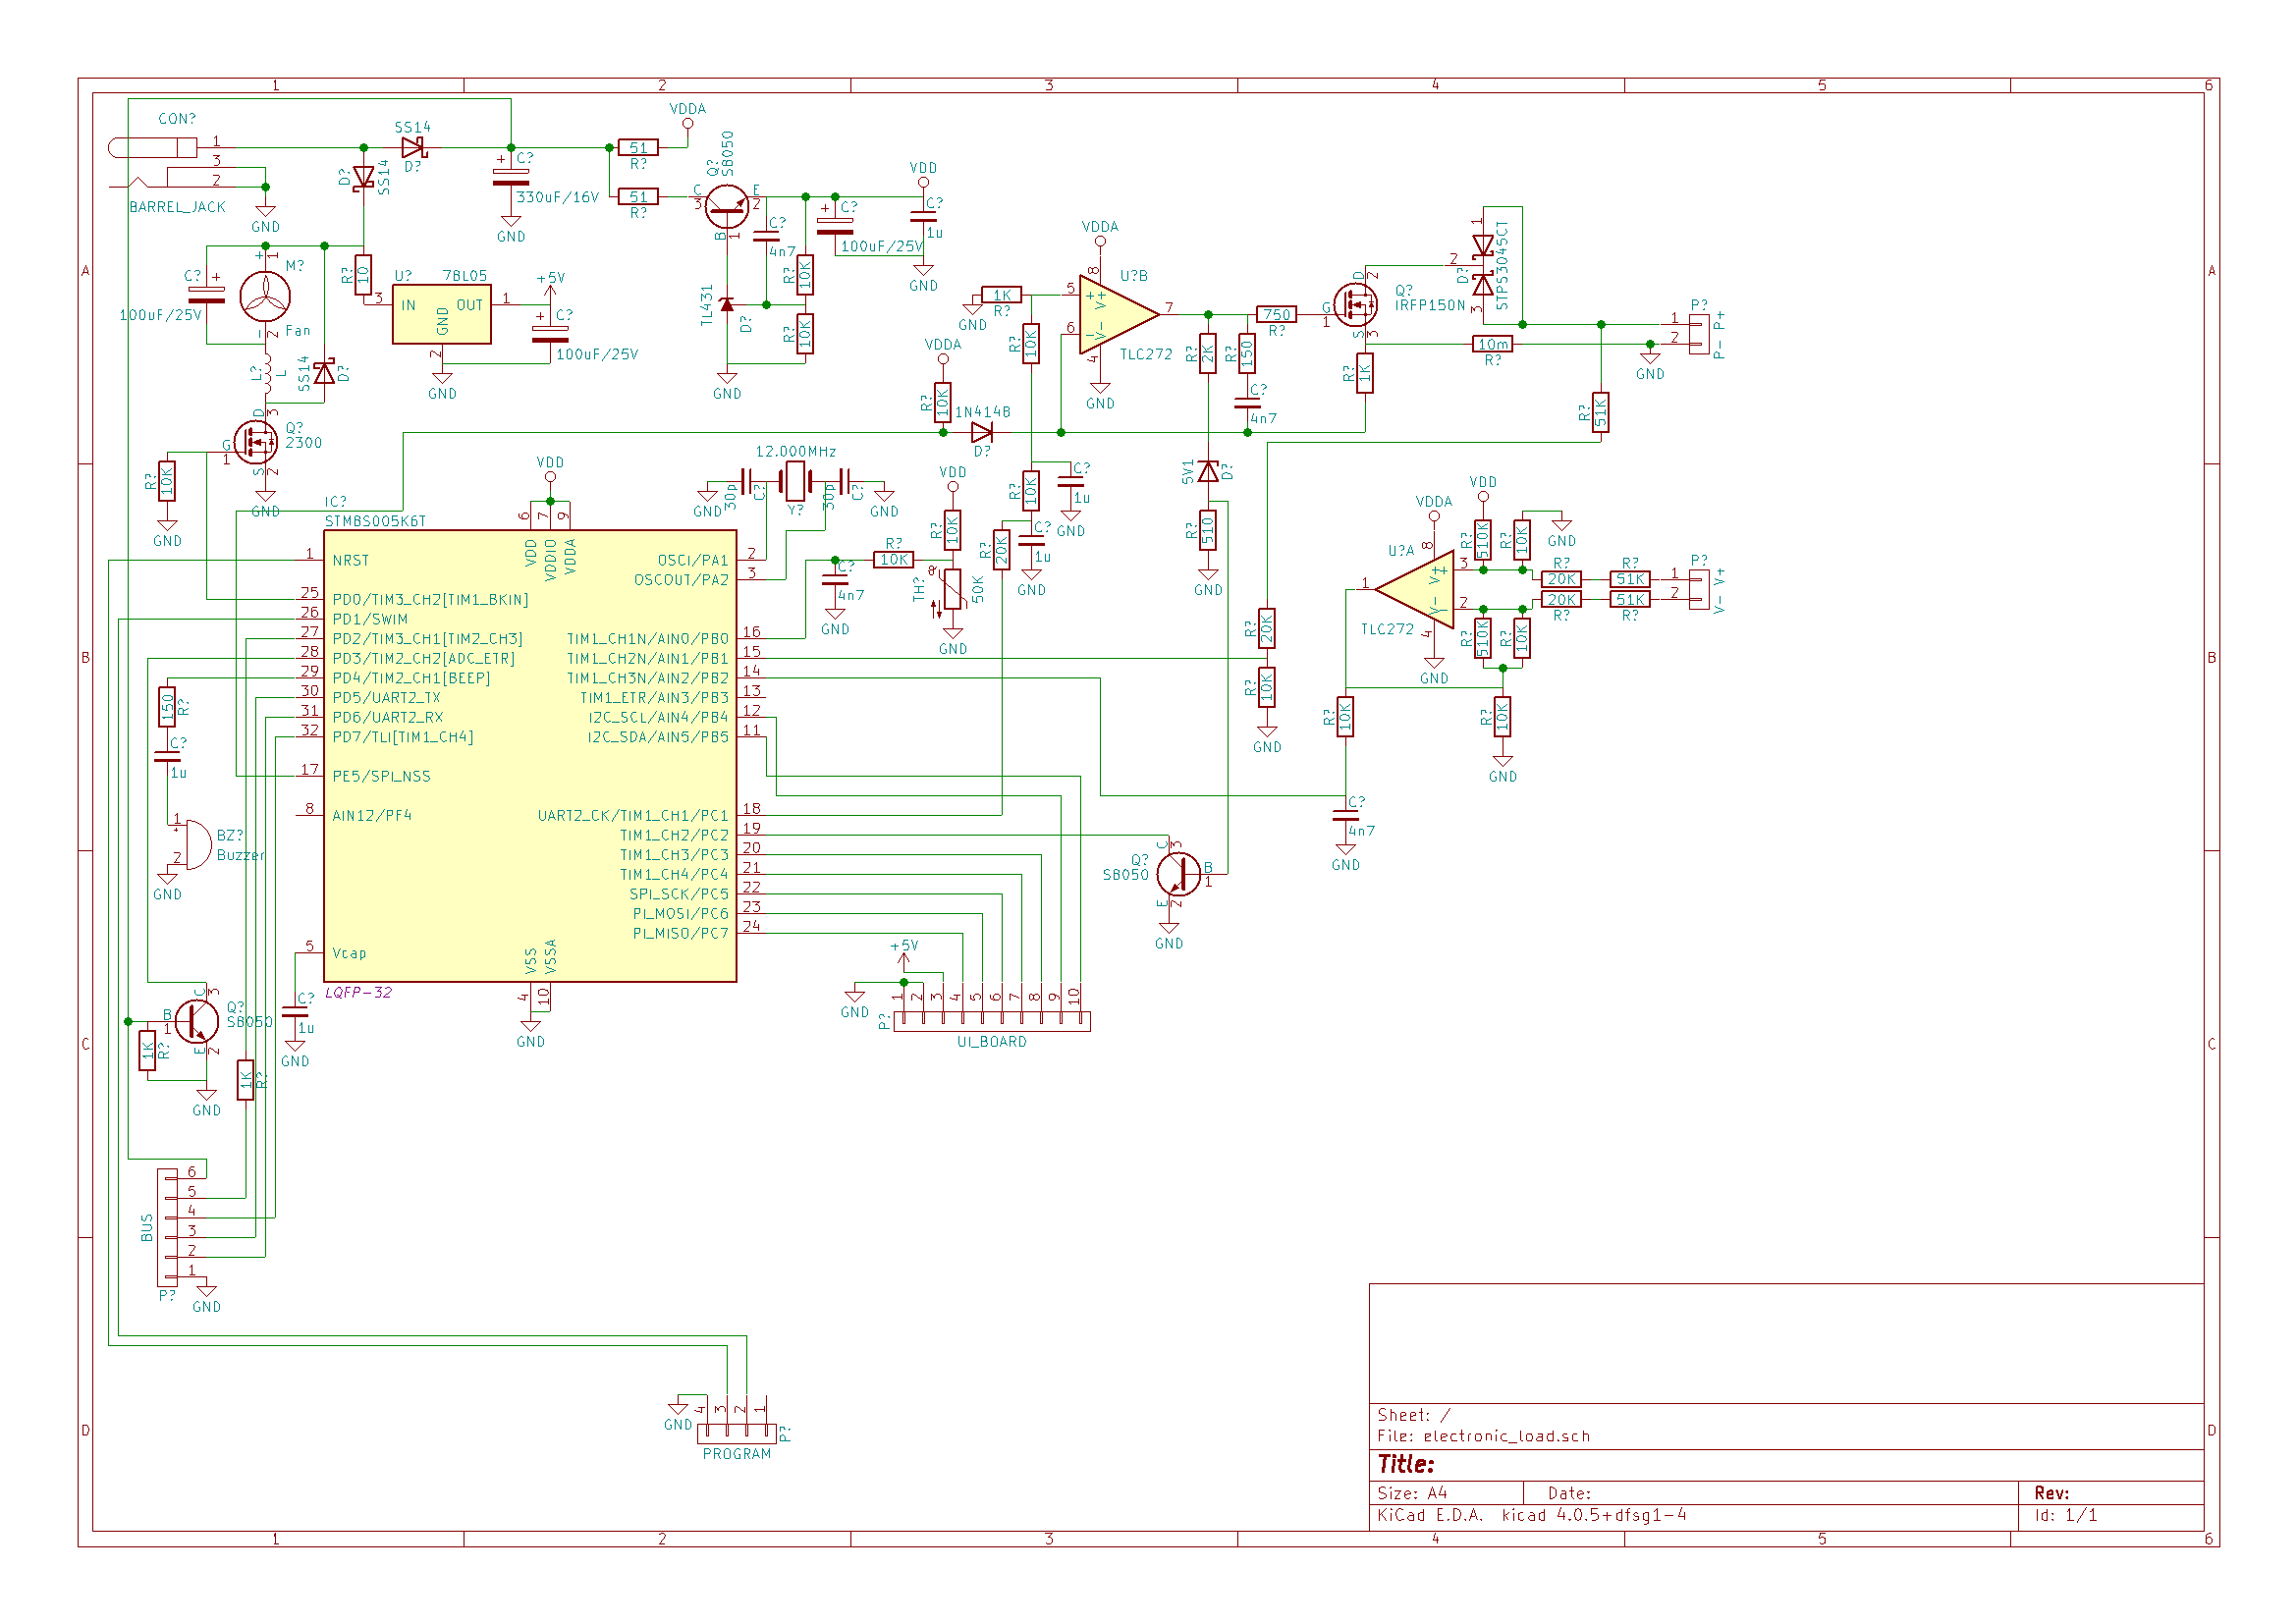Click the thermistor TH? 50K symbol
2296x1623 pixels.
[x=952, y=590]
